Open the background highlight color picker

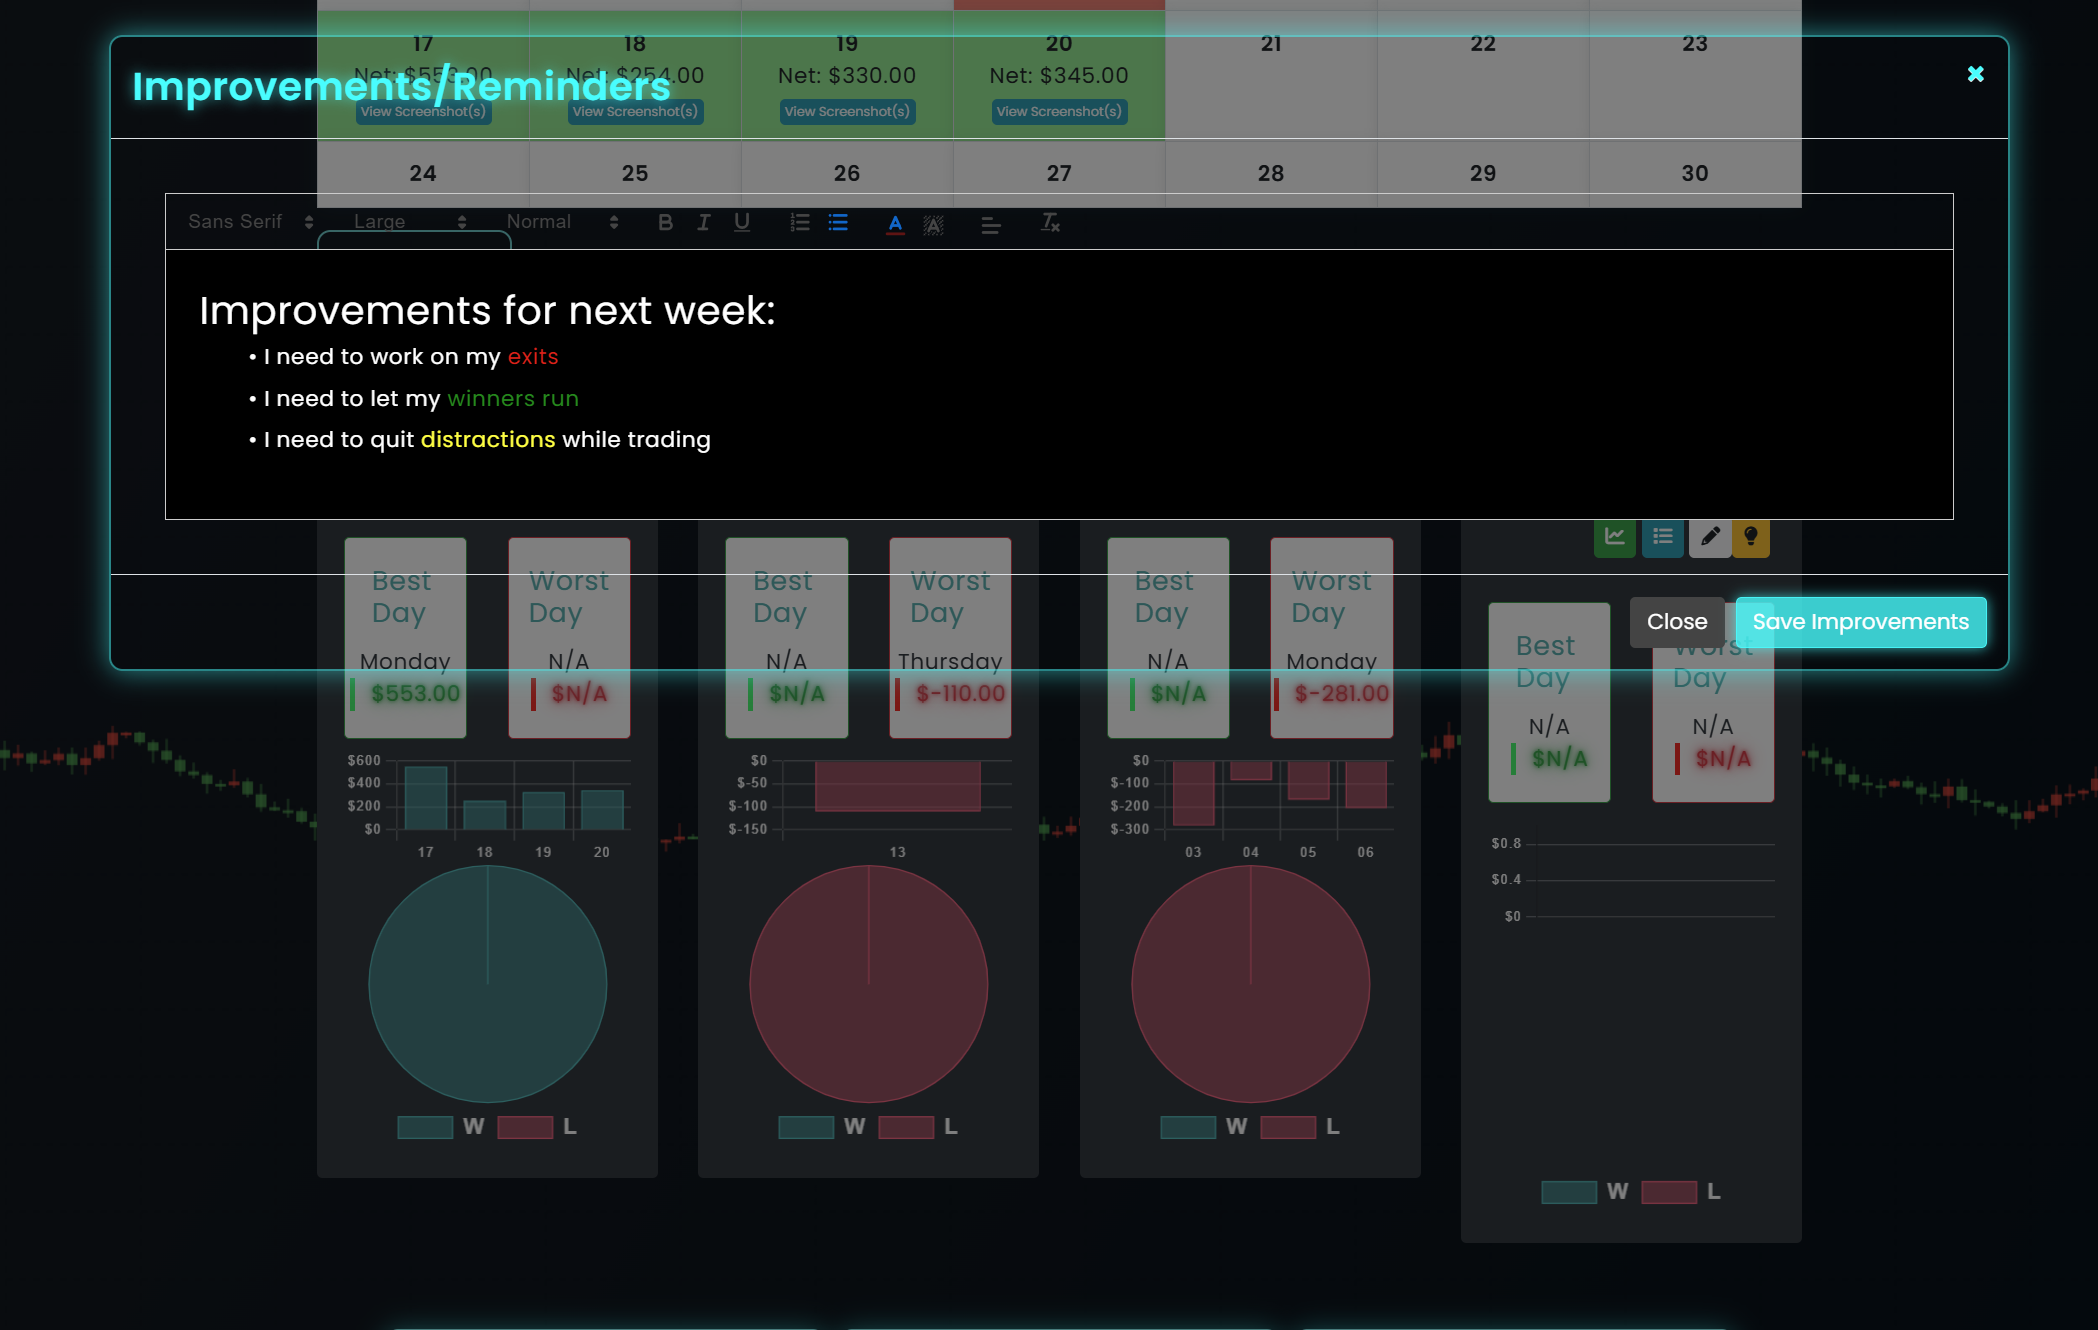933,225
